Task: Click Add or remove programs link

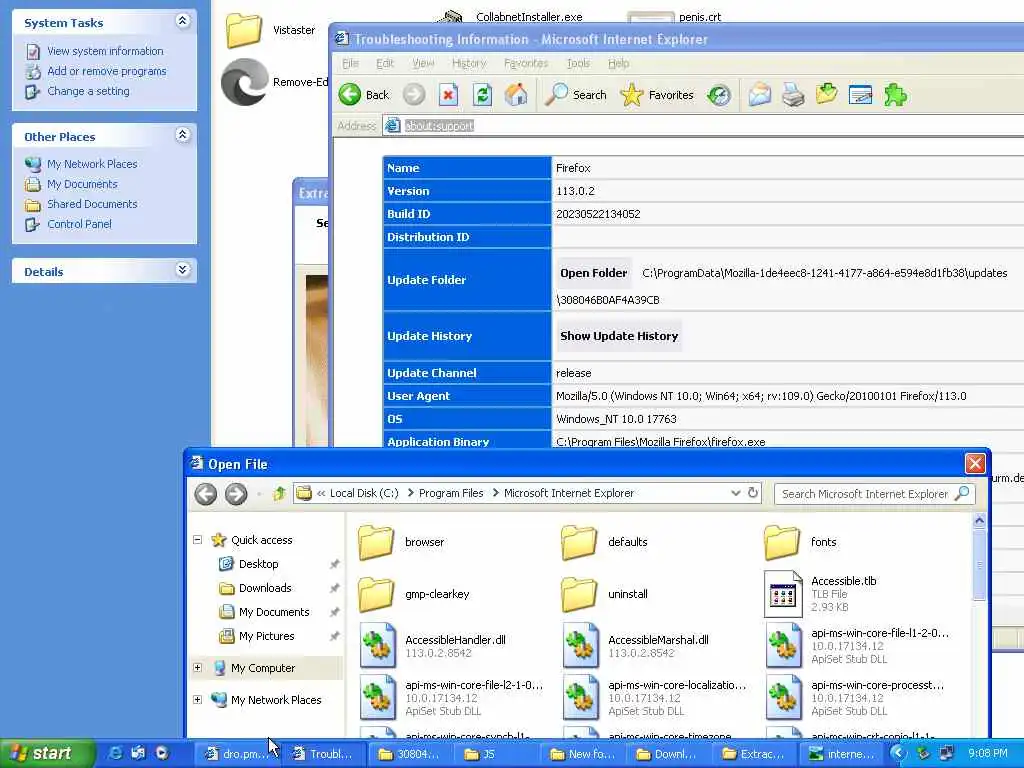Action: coord(106,71)
